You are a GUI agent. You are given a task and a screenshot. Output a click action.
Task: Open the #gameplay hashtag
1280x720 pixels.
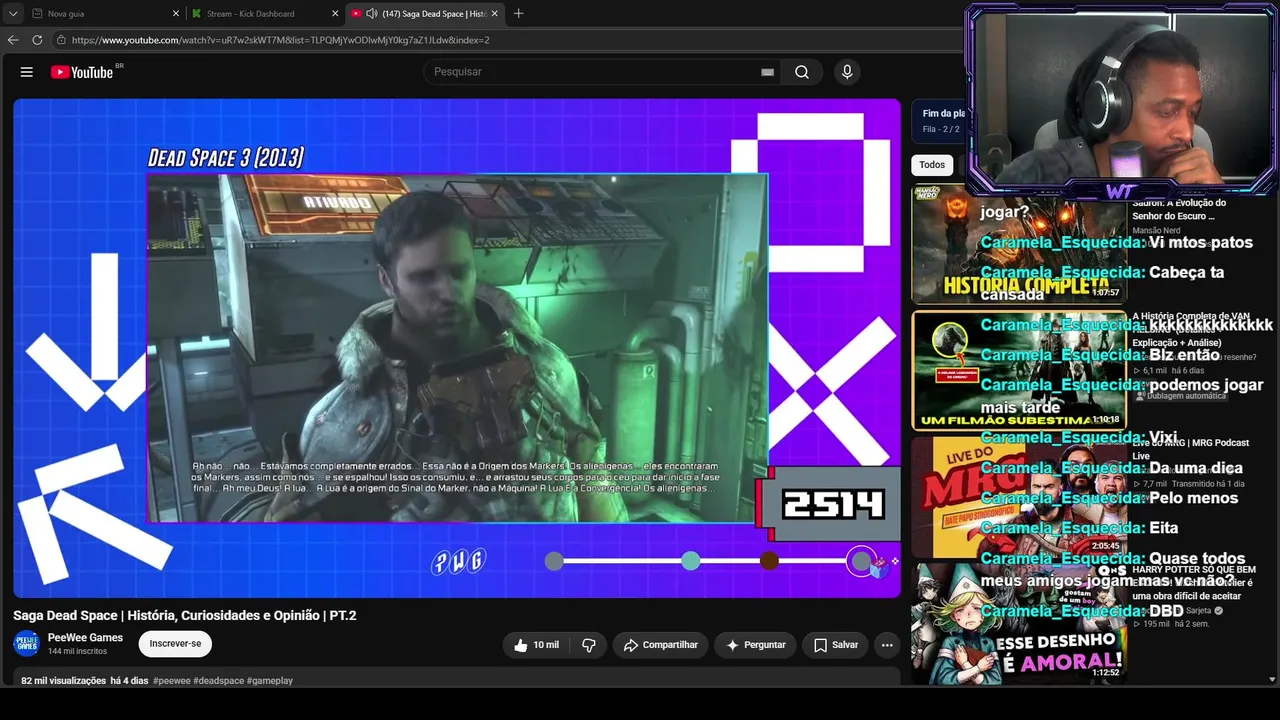(x=270, y=681)
